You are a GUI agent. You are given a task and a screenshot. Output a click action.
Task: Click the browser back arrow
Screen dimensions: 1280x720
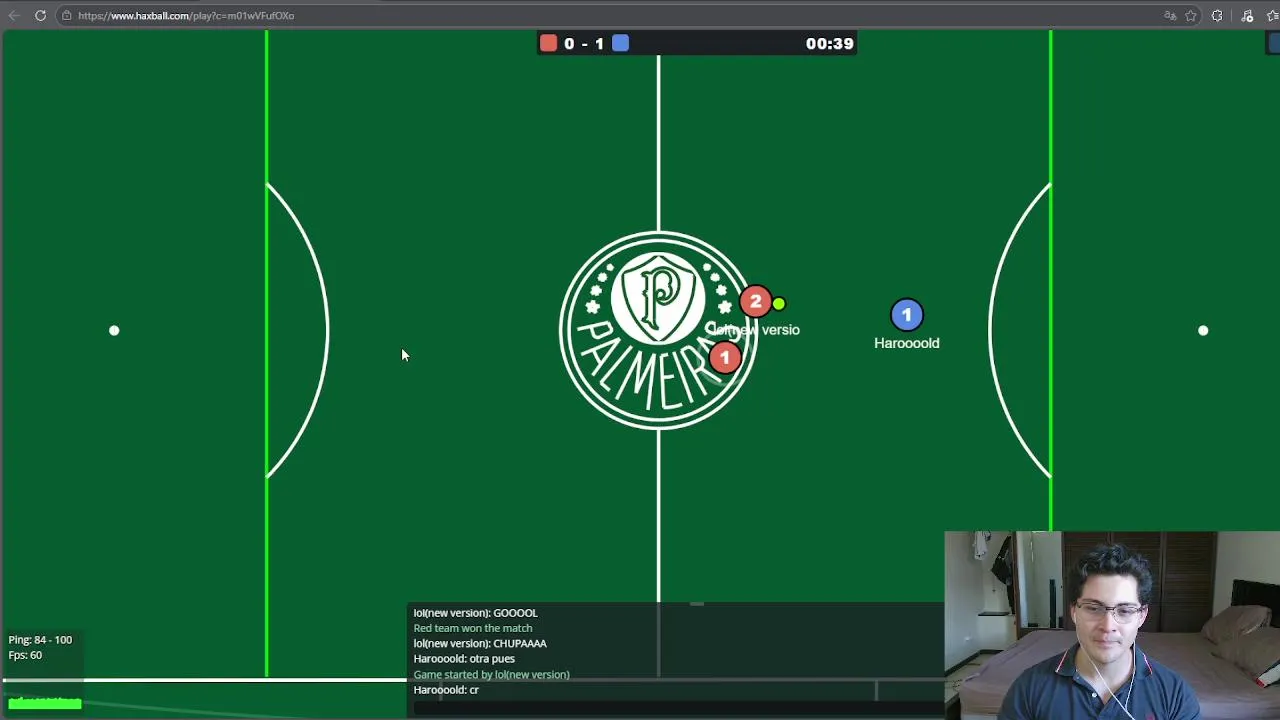14,16
